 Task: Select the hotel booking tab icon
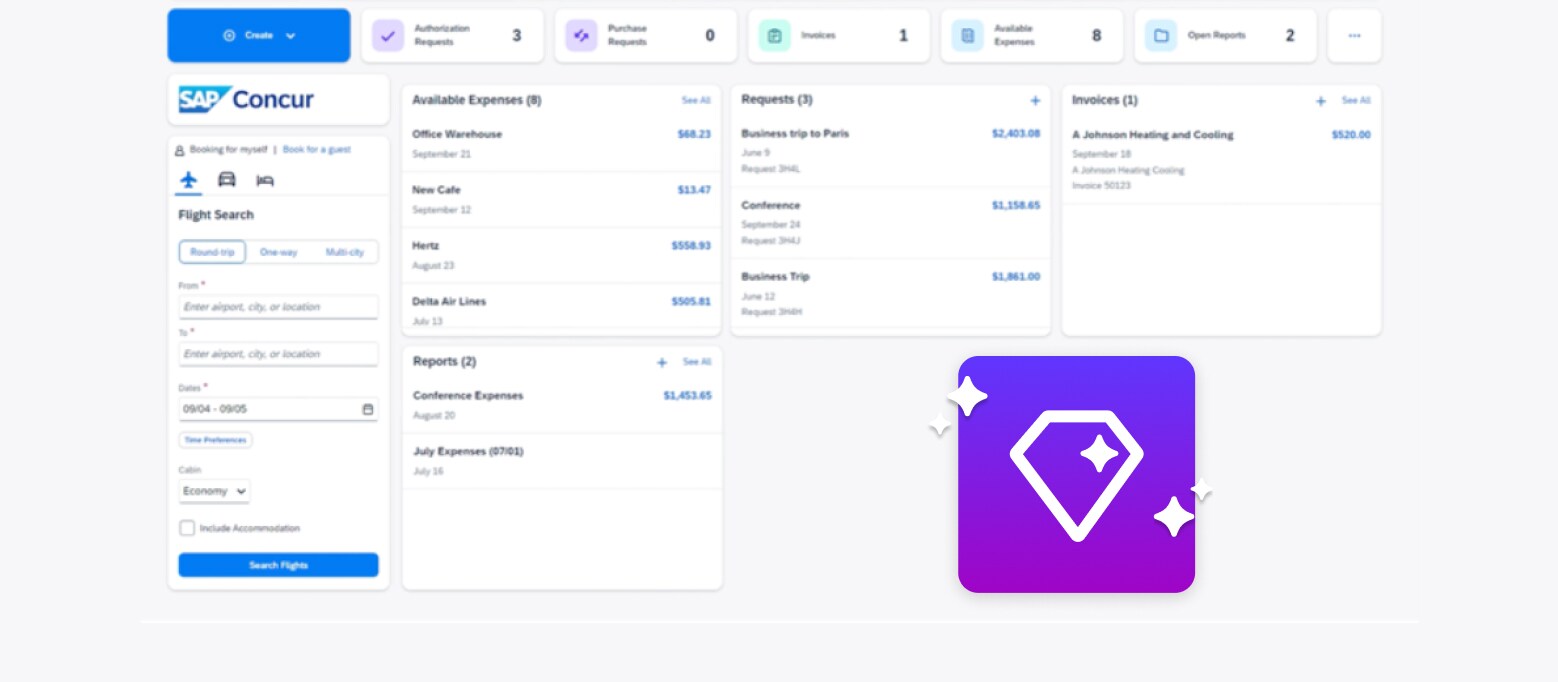click(x=265, y=180)
